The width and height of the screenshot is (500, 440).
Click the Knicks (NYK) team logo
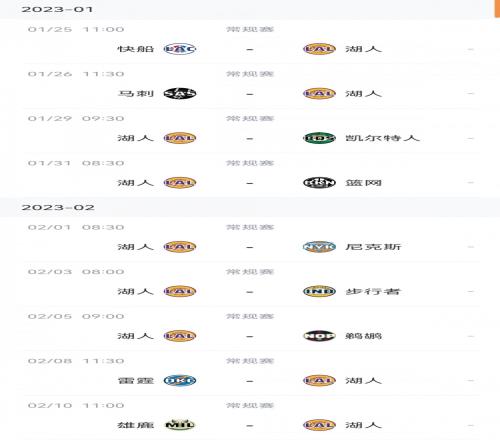point(319,247)
